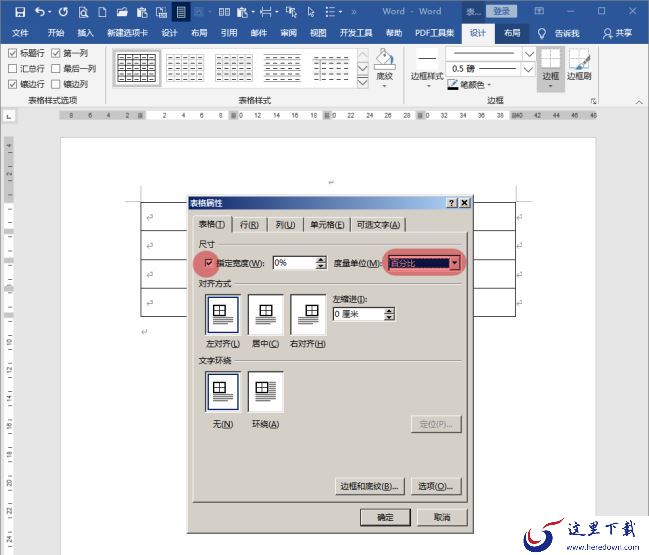The height and width of the screenshot is (555, 649).
Task: Click the highlighted page view icon
Action: tap(181, 12)
